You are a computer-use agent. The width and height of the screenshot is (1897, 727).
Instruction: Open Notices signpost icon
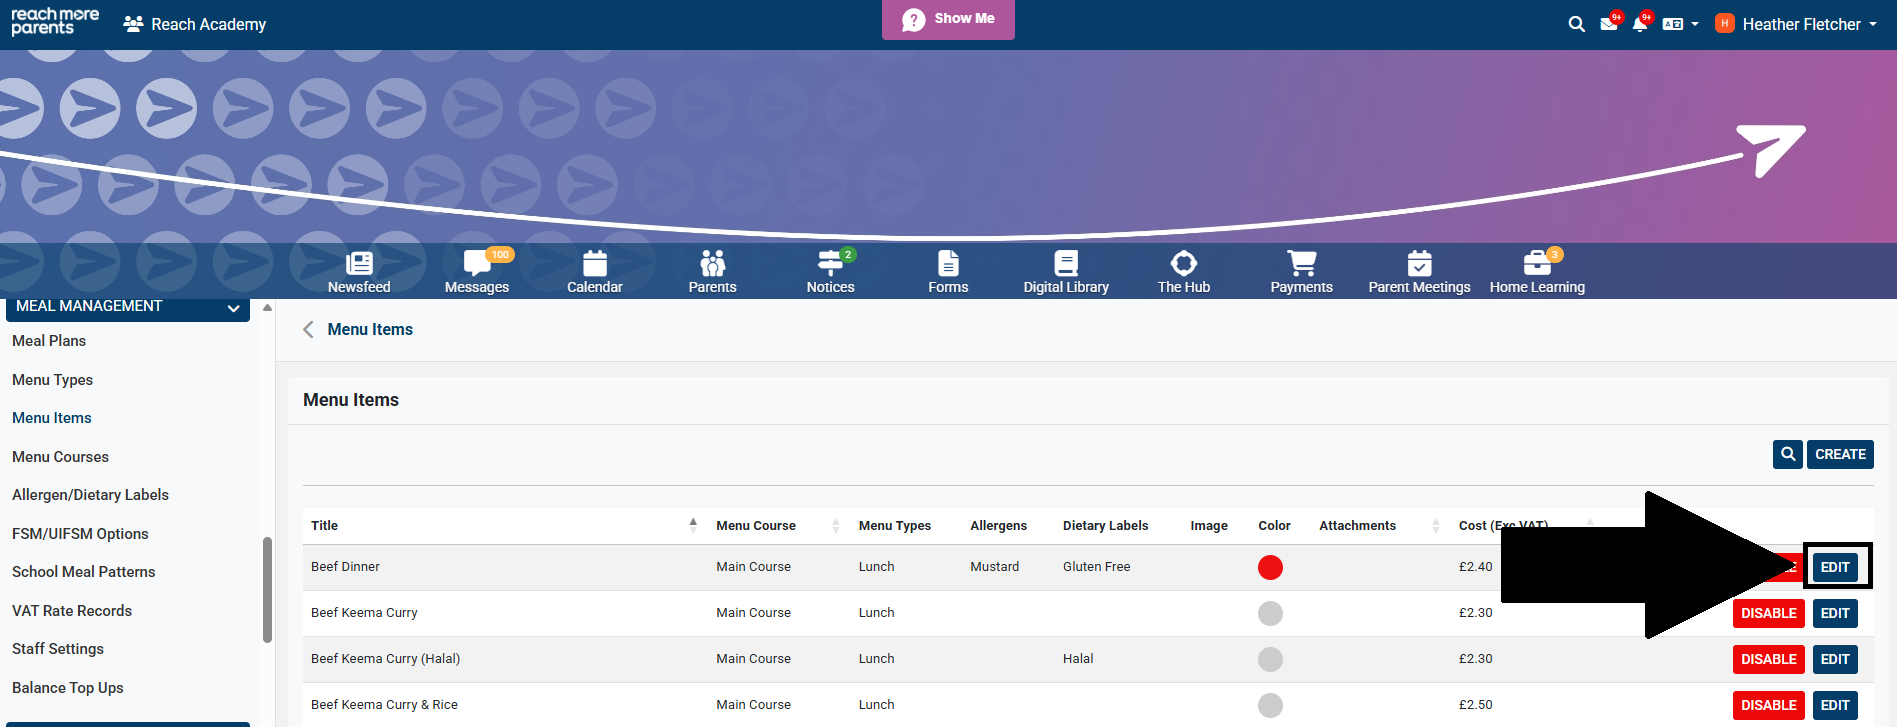click(830, 272)
